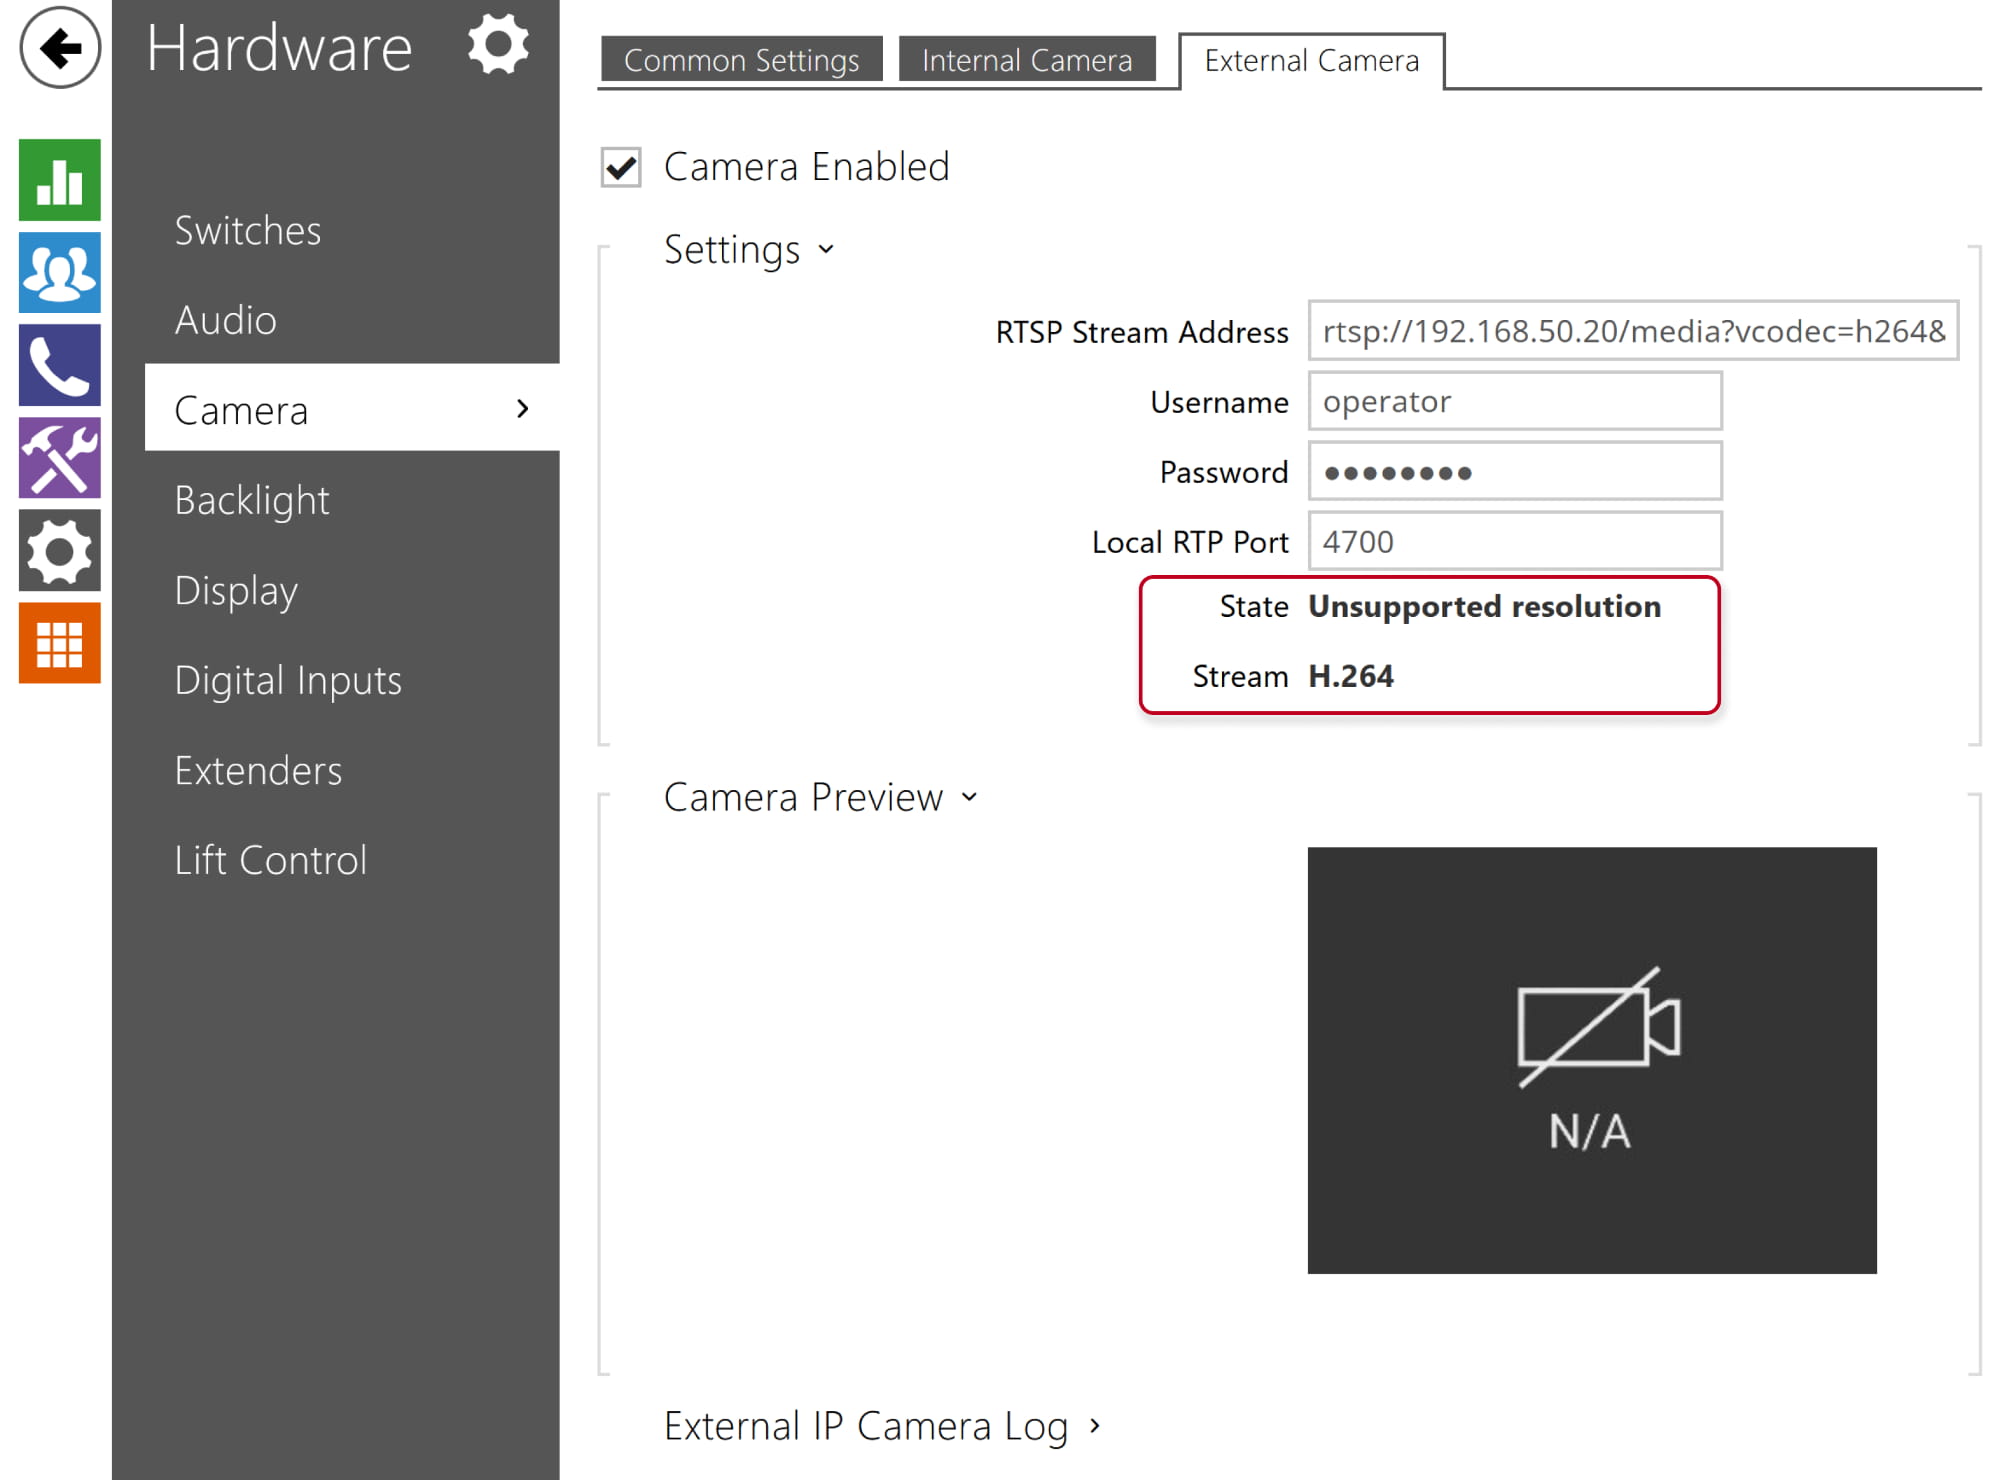Switch to the Common Settings tab
This screenshot has width=2000, height=1480.
pos(741,60)
